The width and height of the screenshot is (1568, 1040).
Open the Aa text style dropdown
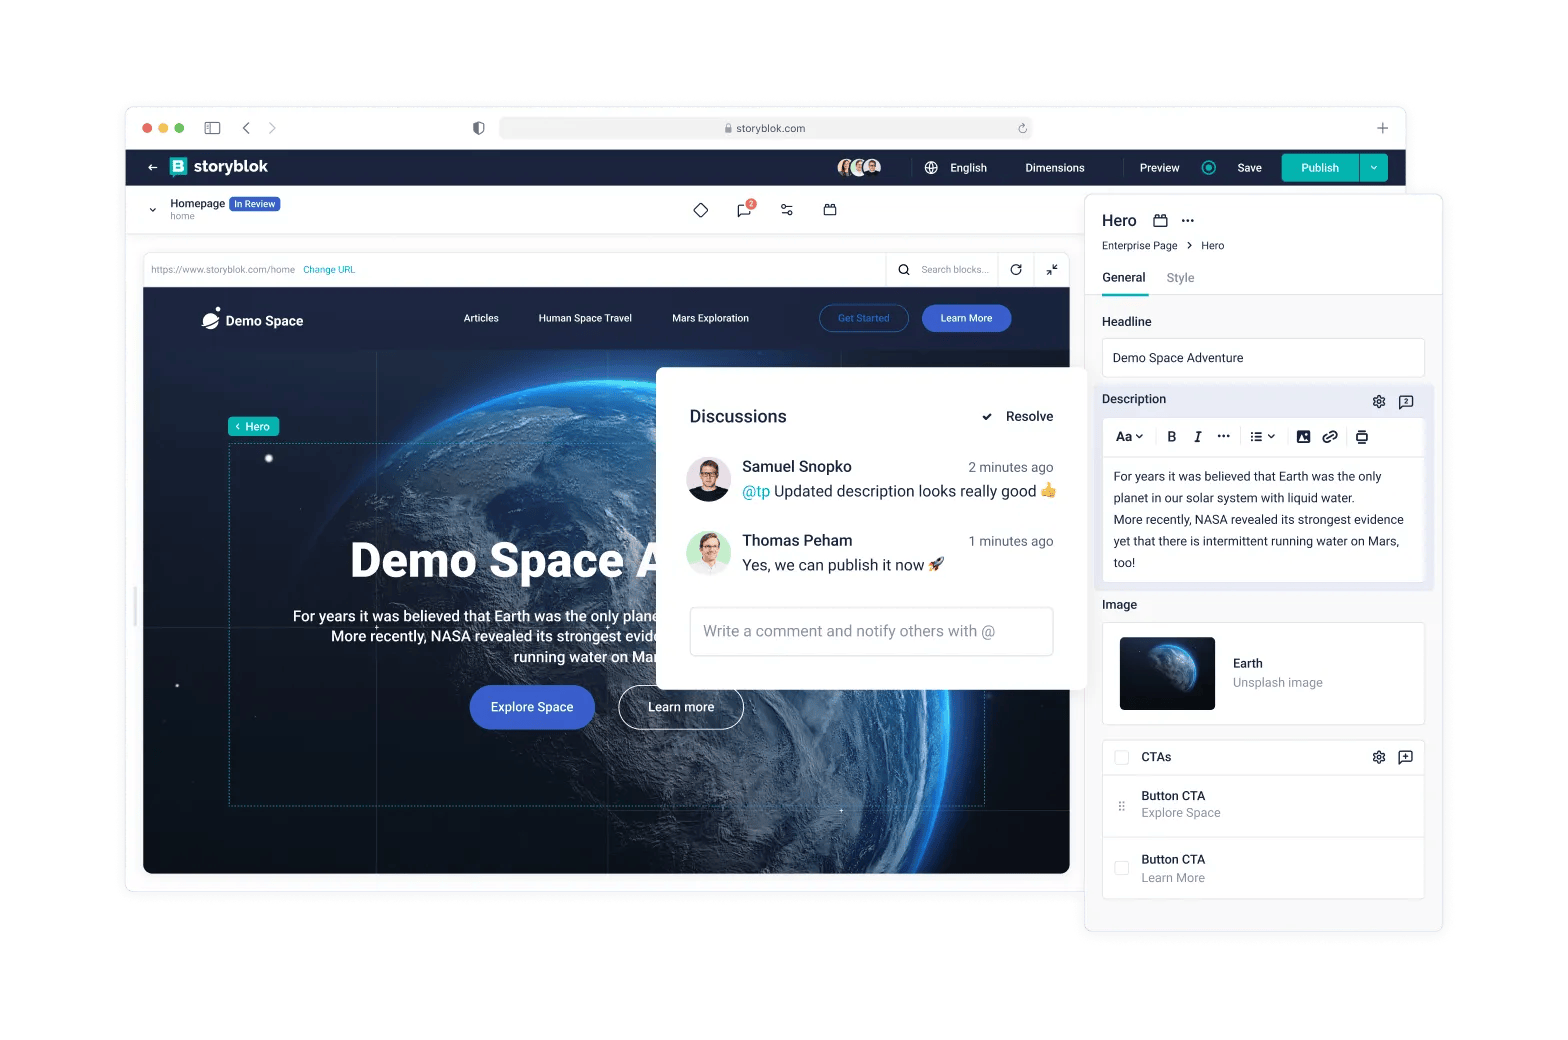pyautogui.click(x=1129, y=437)
